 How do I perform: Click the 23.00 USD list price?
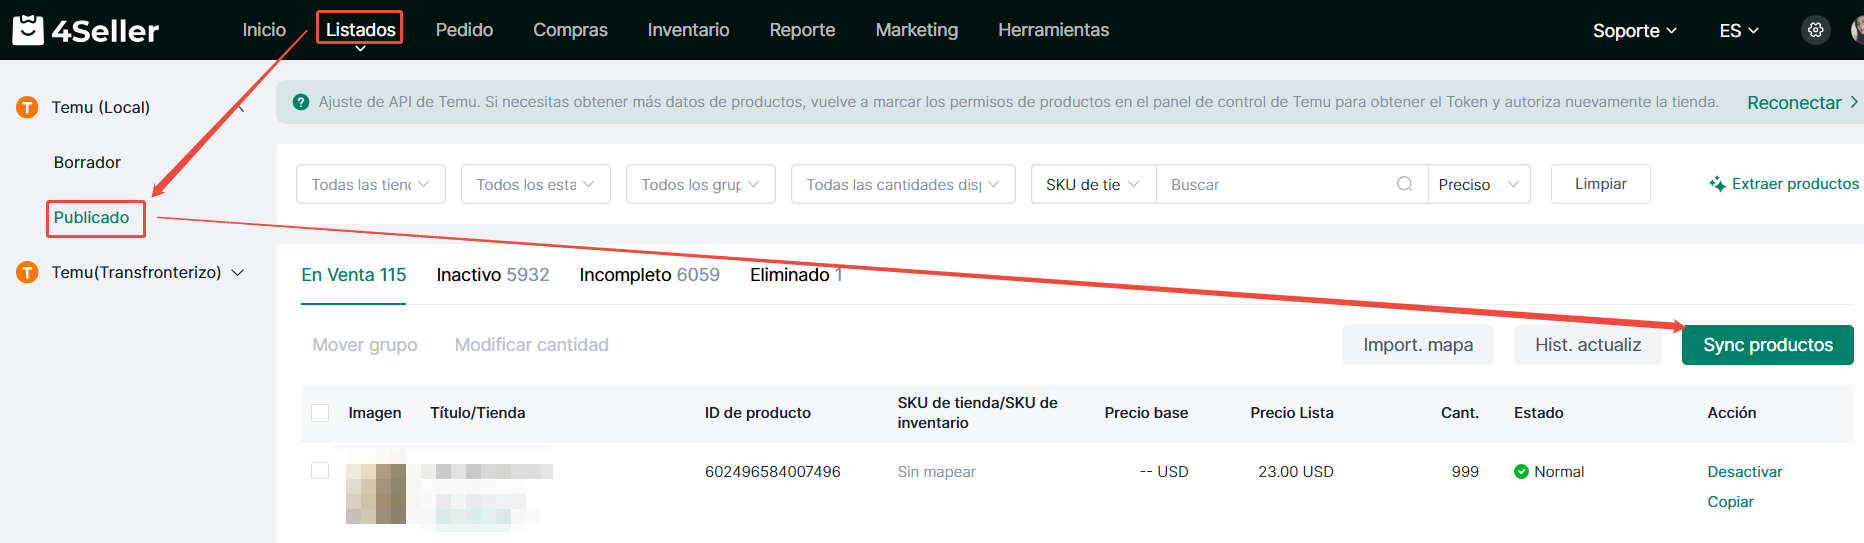[x=1295, y=472]
